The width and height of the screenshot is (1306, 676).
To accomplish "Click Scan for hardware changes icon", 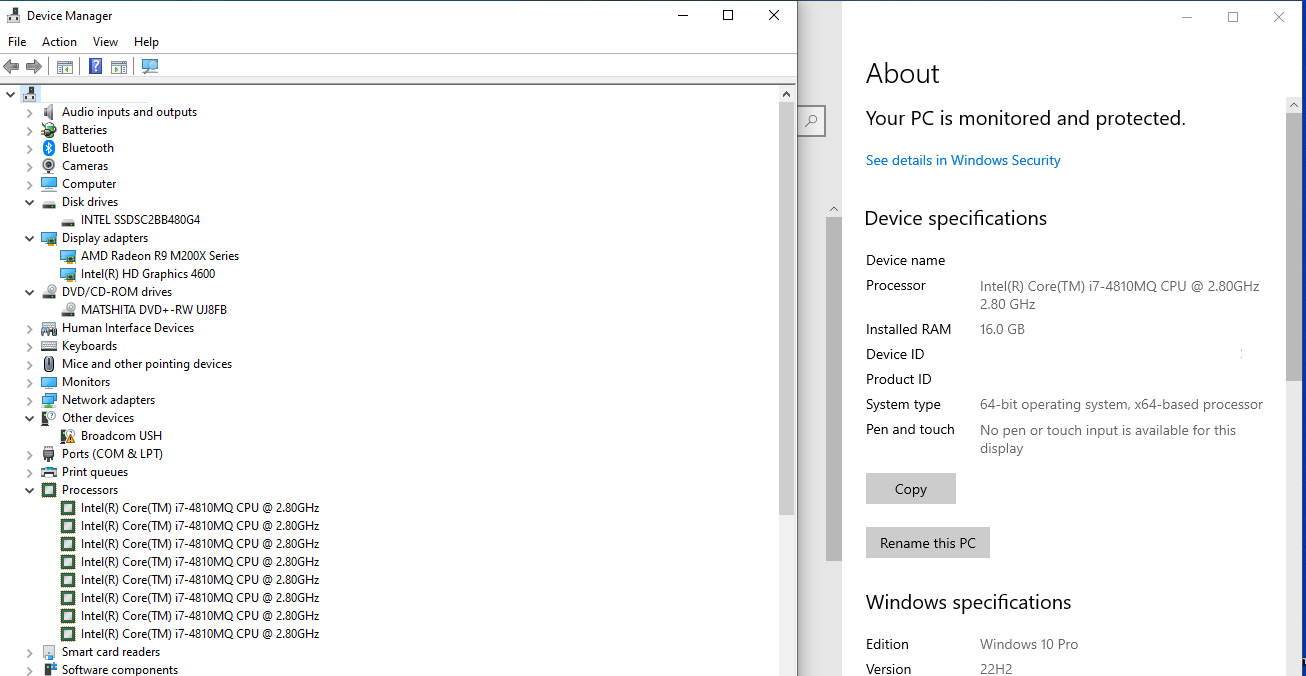I will (x=150, y=67).
